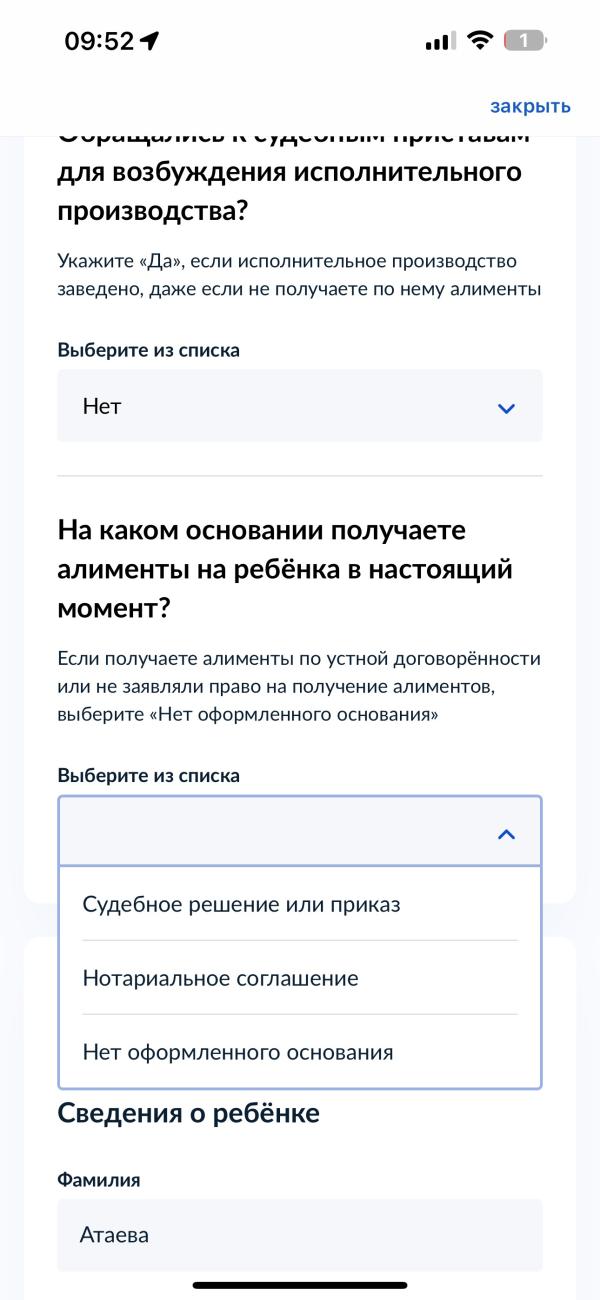Screen dimensions: 600x1300
Task: Click the Фамилия field containing «Атаева»
Action: click(x=299, y=1235)
